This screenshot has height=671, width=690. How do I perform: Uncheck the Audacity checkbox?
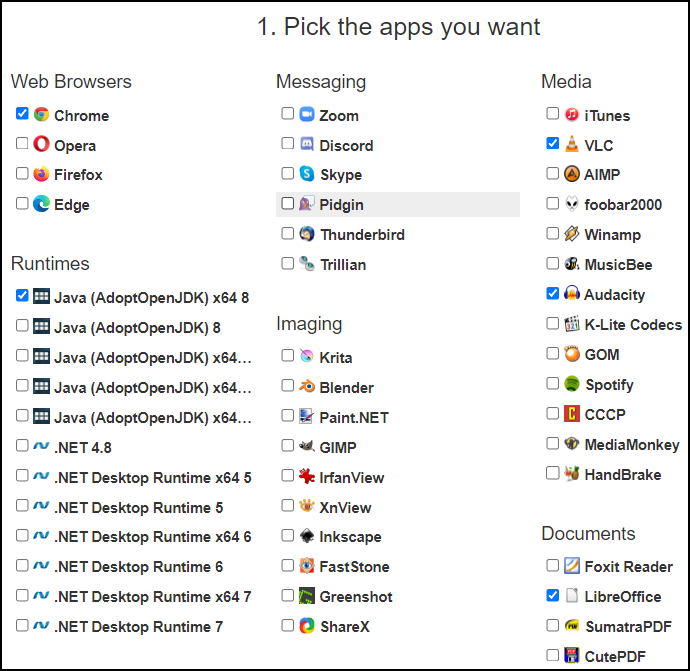tap(553, 293)
